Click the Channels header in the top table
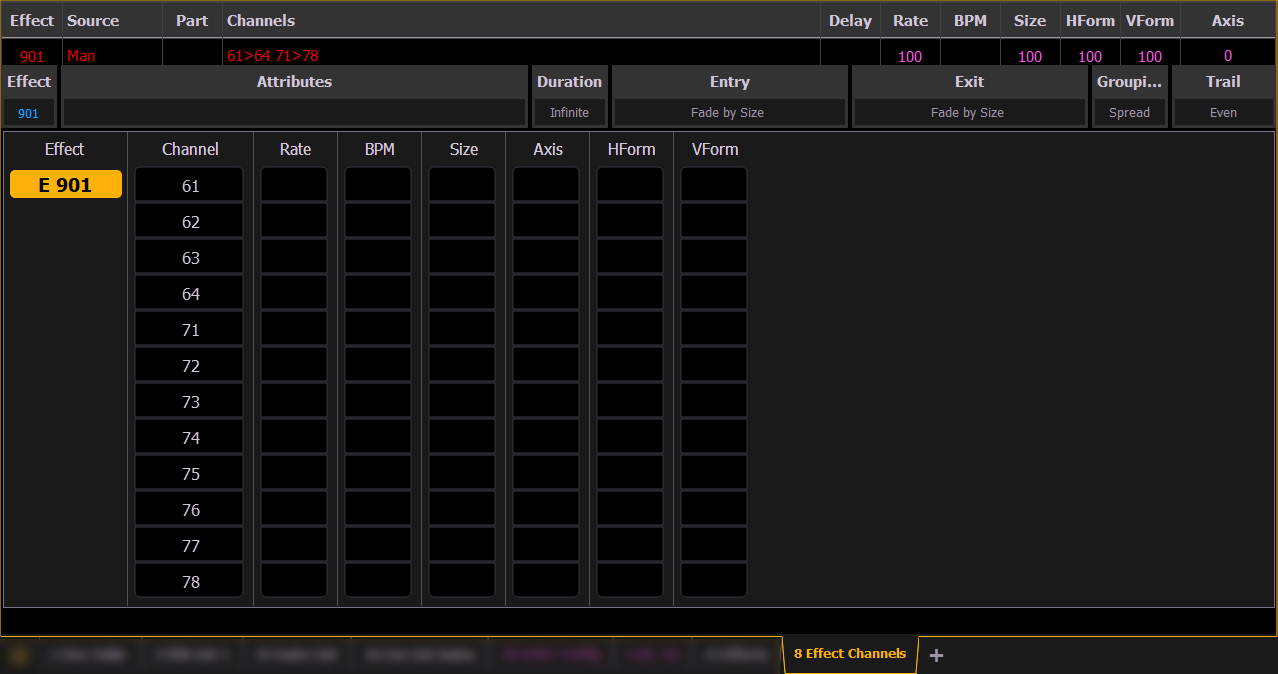 (261, 20)
